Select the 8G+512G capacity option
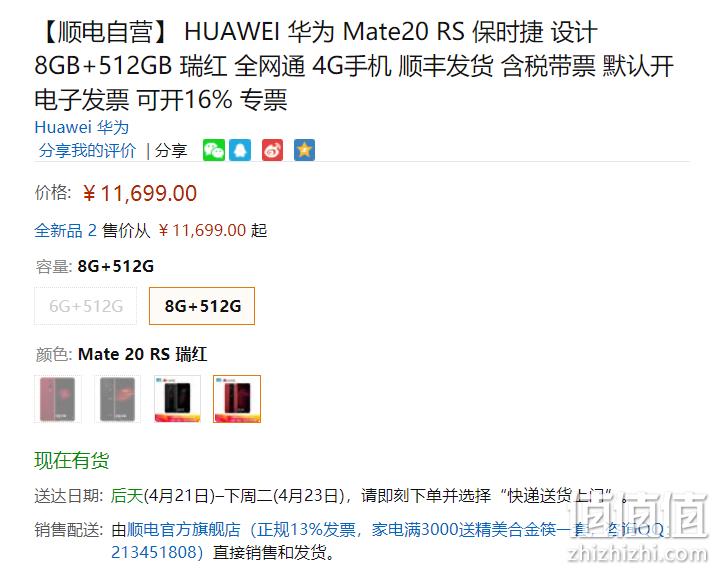717x571 pixels. tap(202, 306)
